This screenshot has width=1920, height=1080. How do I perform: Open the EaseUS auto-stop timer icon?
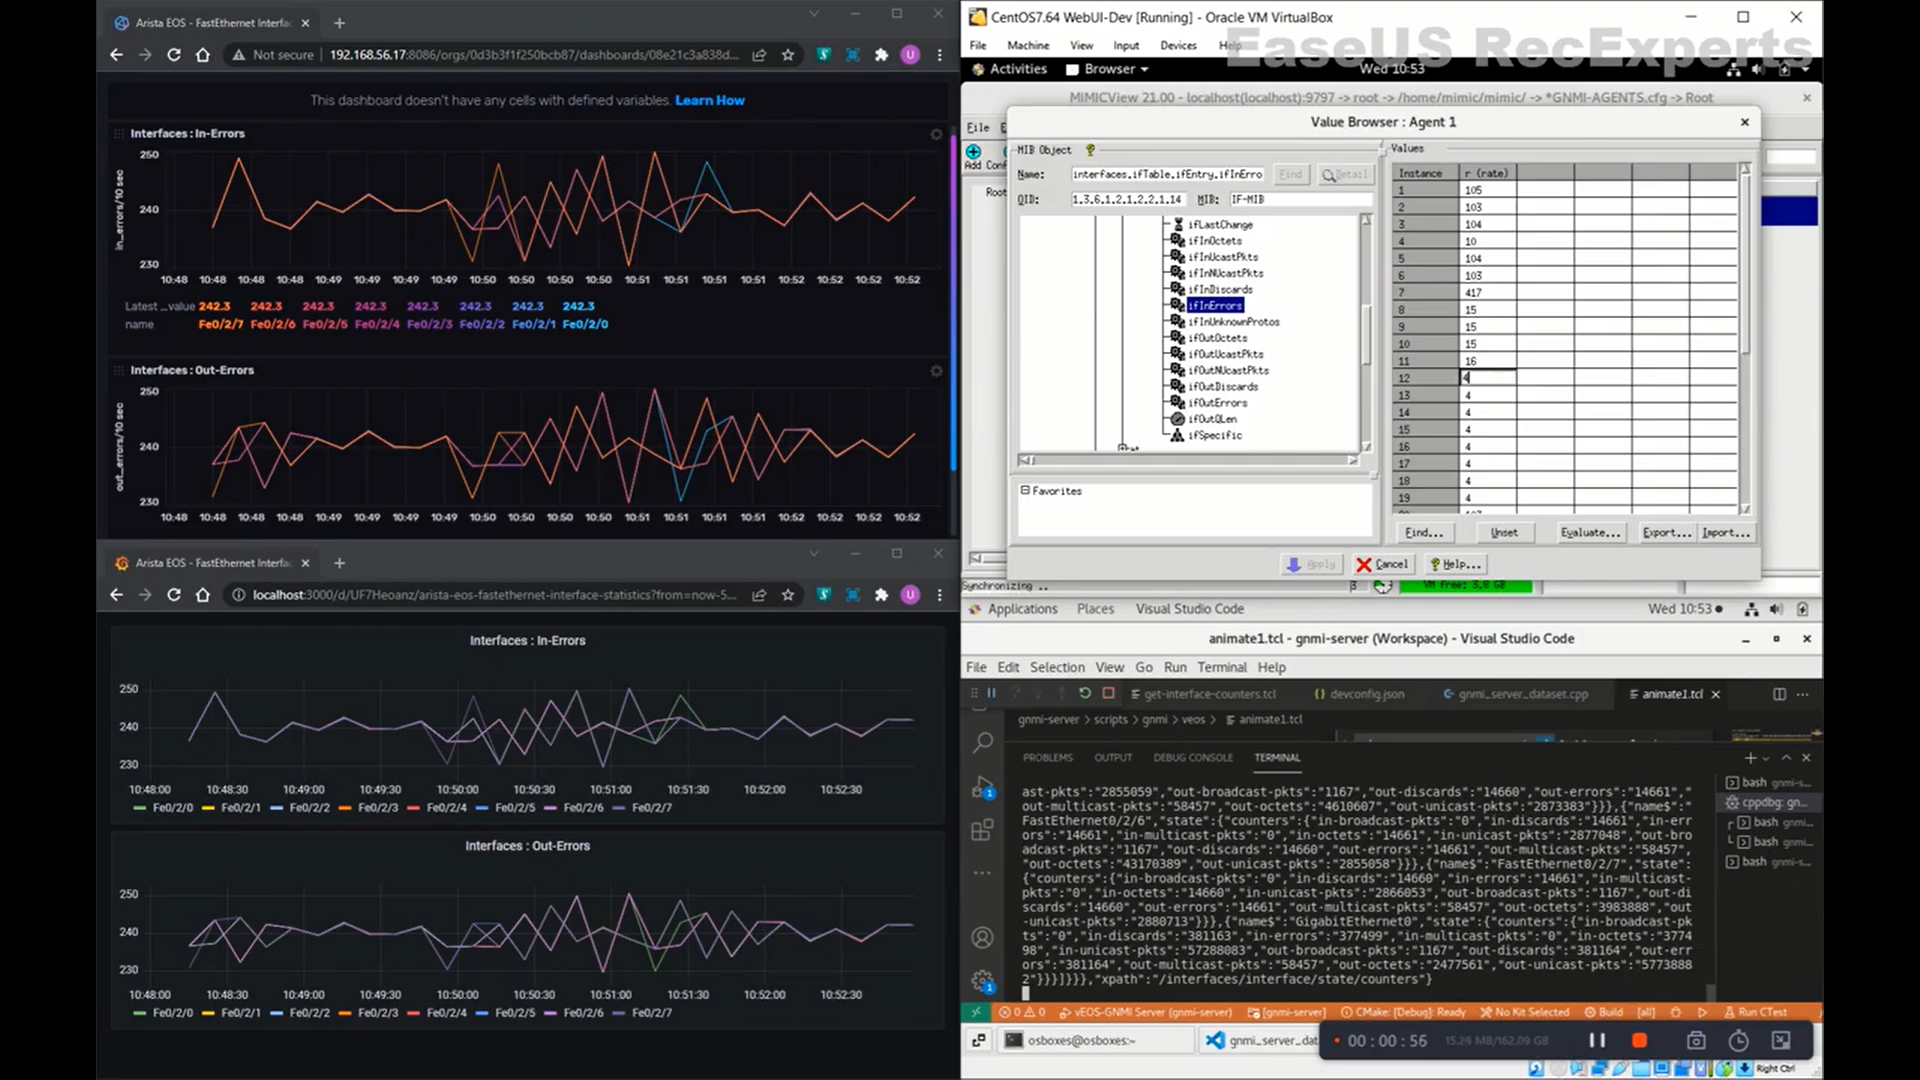pyautogui.click(x=1739, y=1041)
